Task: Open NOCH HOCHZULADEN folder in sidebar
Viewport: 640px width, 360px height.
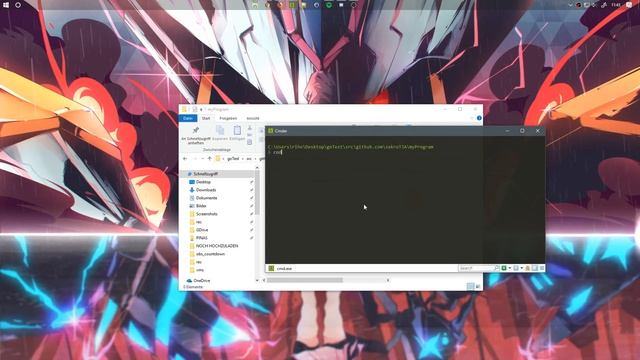Action: tap(217, 246)
